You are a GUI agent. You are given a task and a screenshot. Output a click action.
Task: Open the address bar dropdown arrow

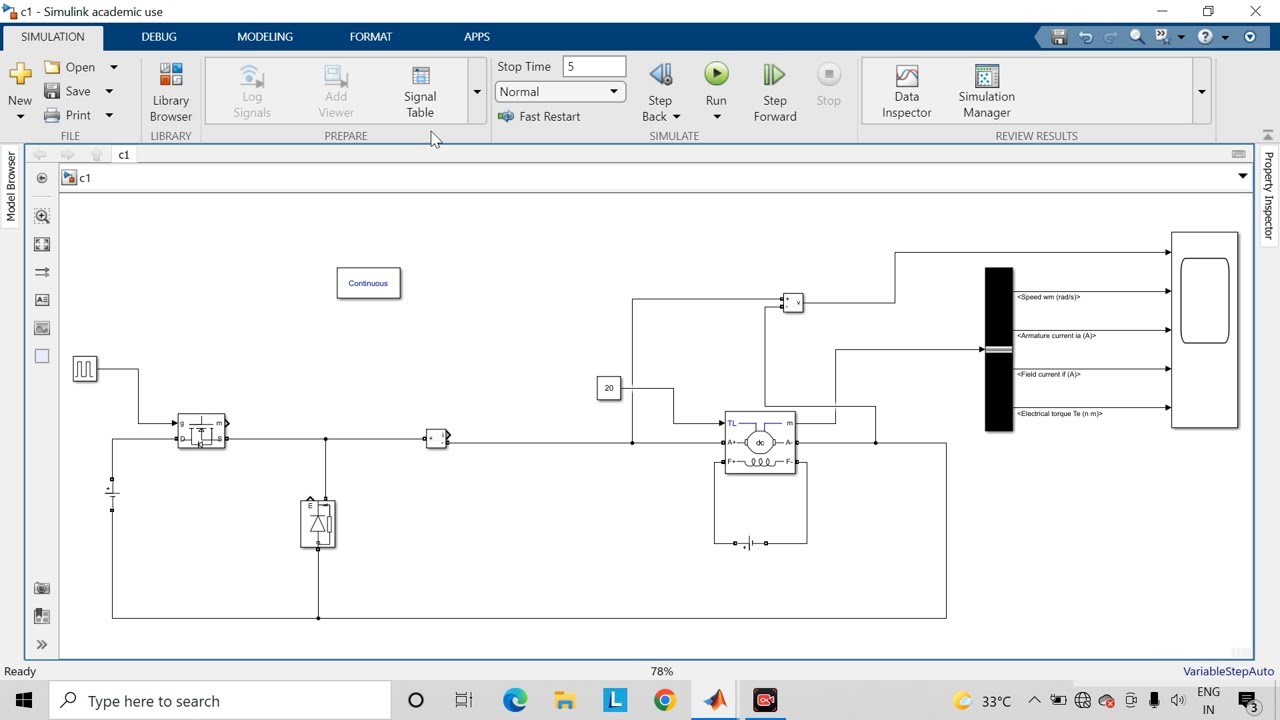(x=1243, y=177)
